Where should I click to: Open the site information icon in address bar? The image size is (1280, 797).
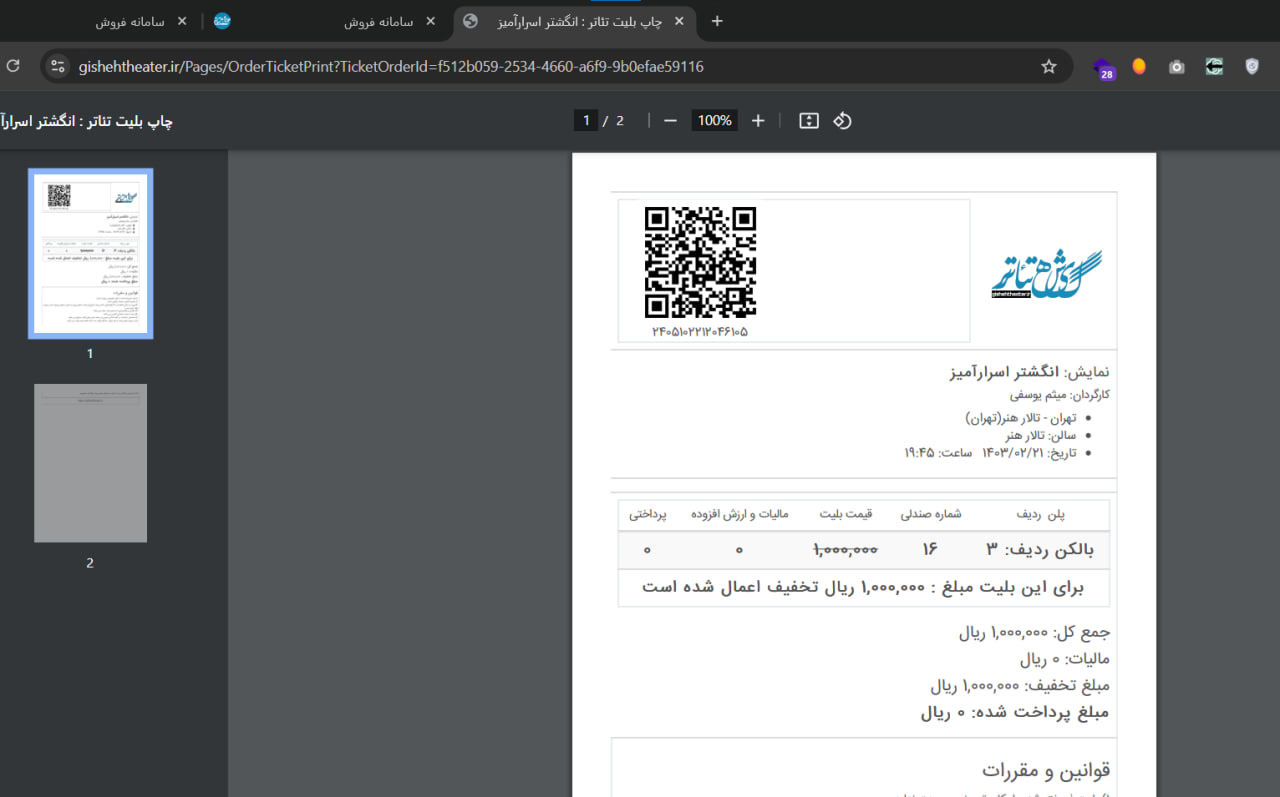coord(58,66)
